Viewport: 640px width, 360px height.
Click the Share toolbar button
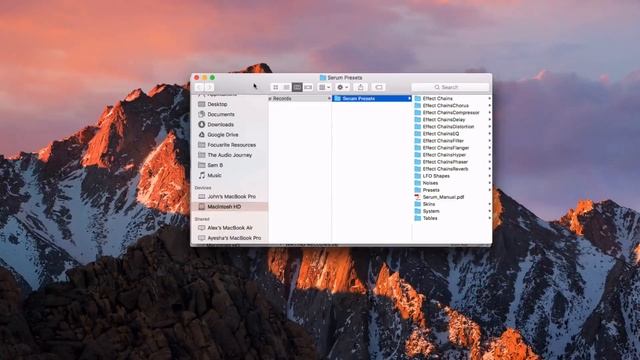click(x=360, y=87)
